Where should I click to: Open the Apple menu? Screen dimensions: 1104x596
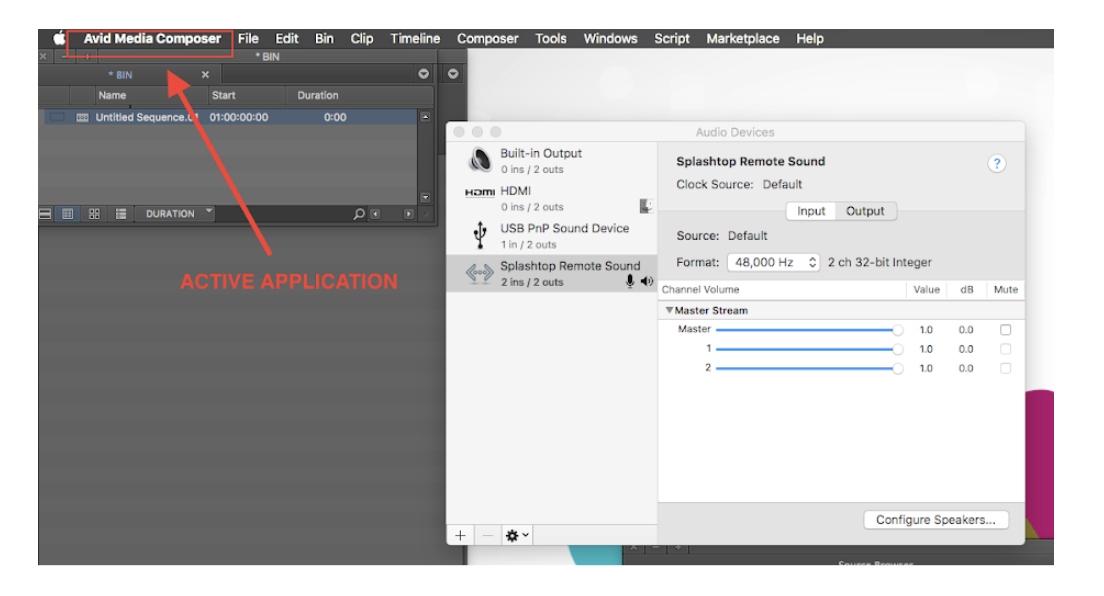click(59, 38)
